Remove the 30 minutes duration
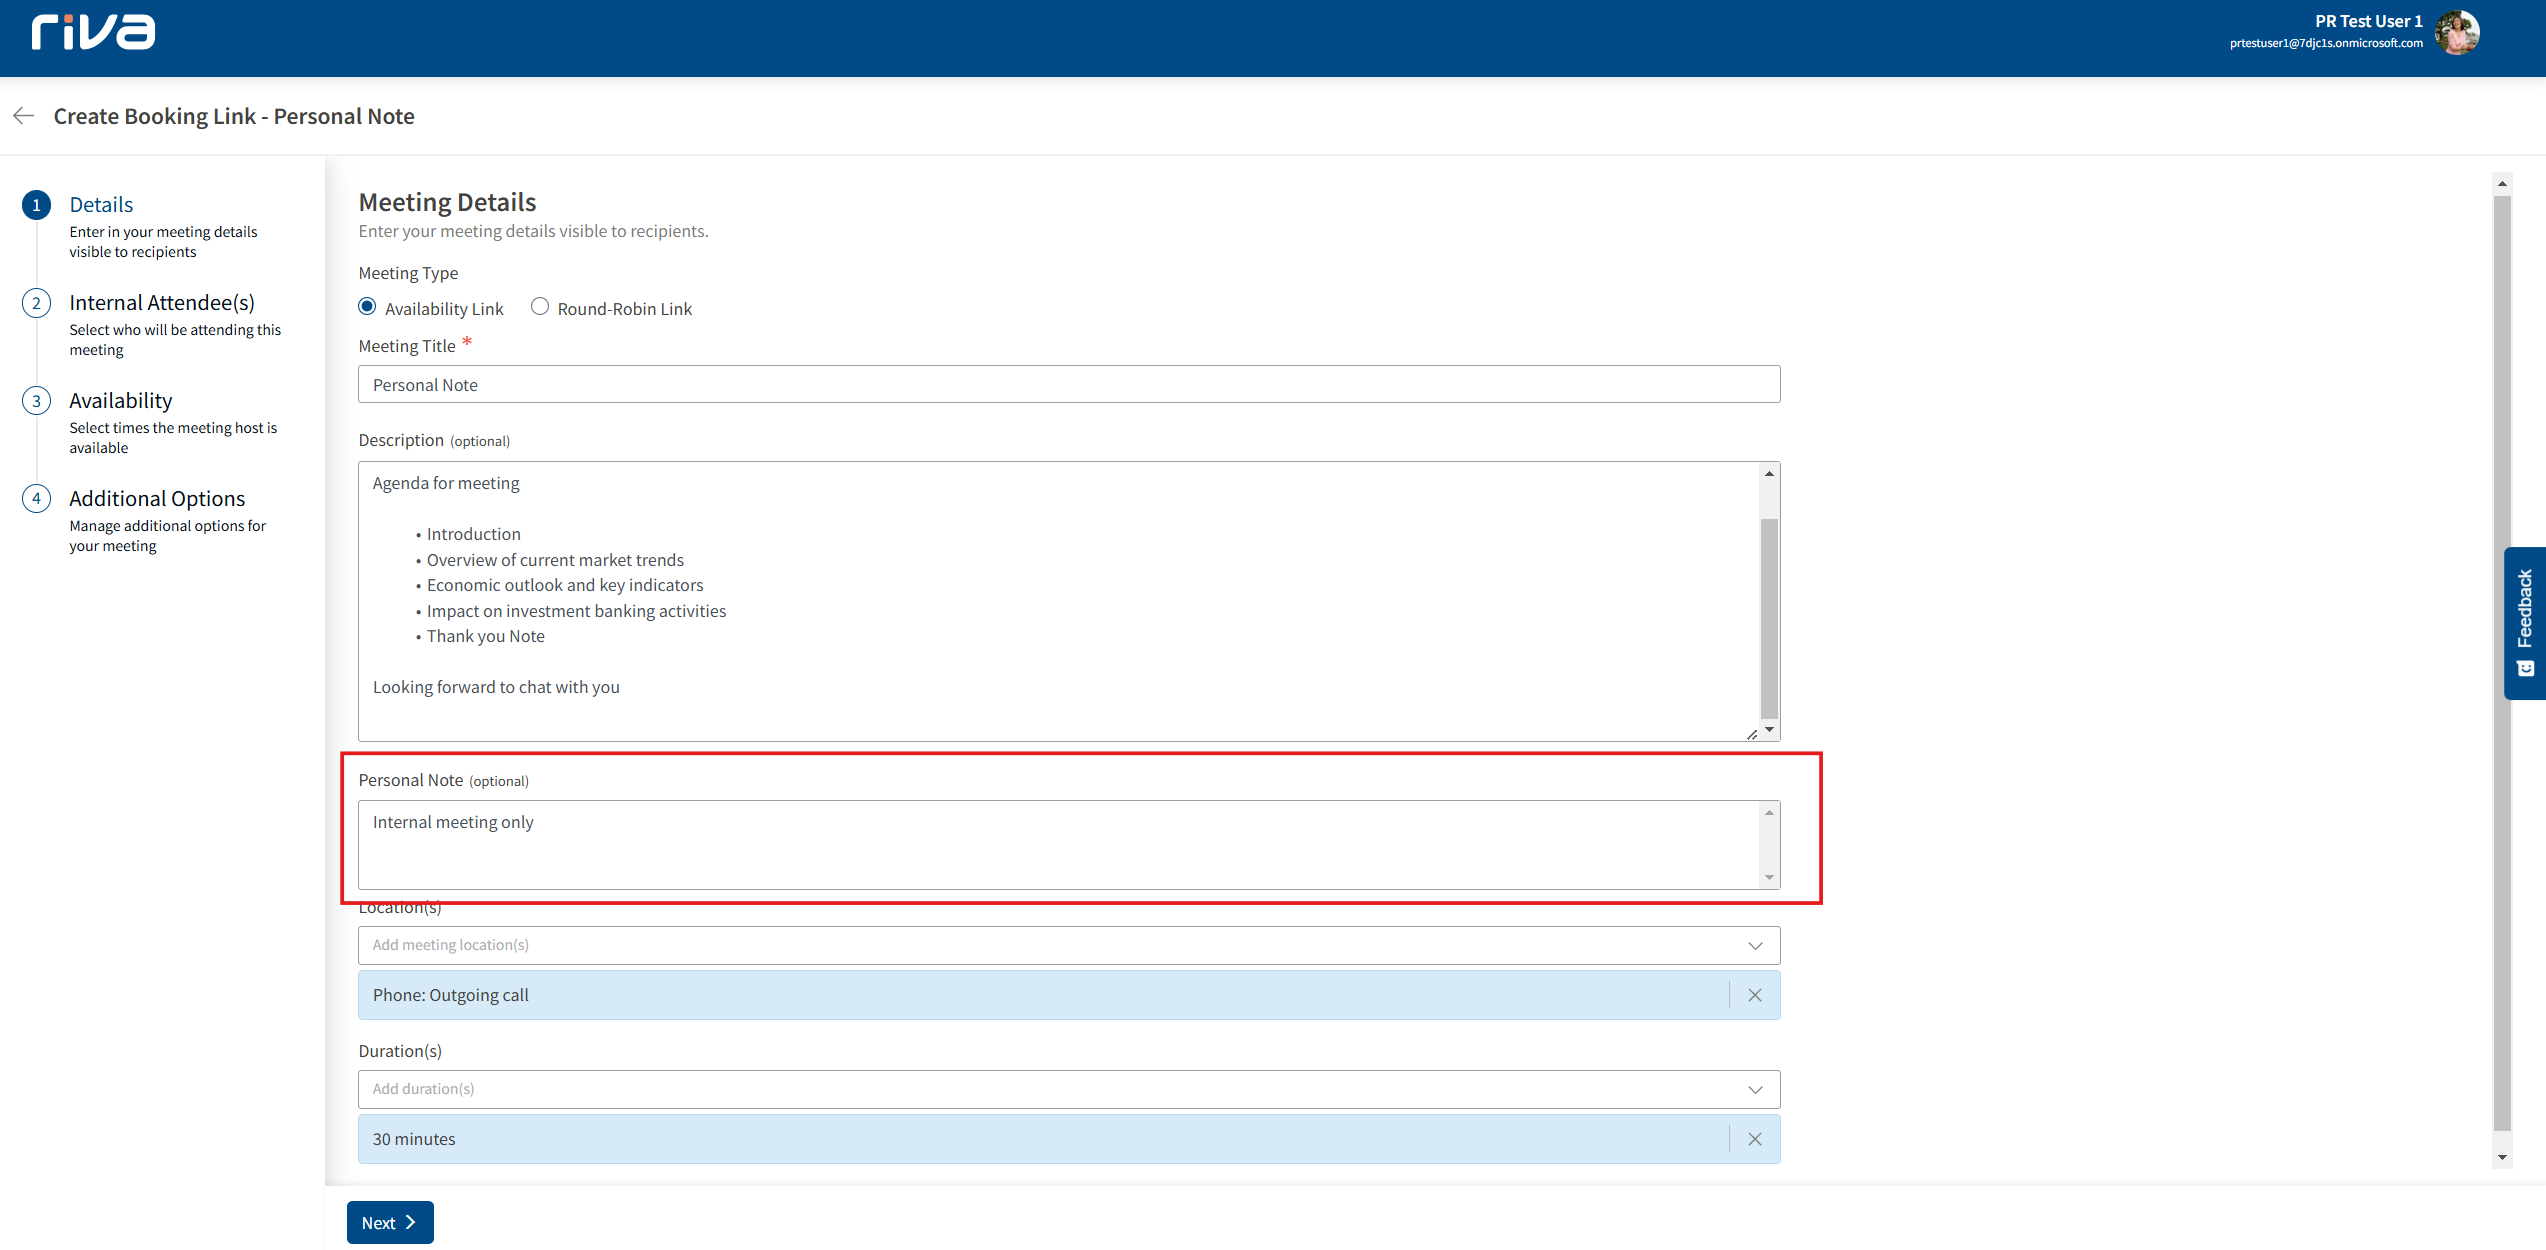The width and height of the screenshot is (2546, 1250). point(1754,1139)
